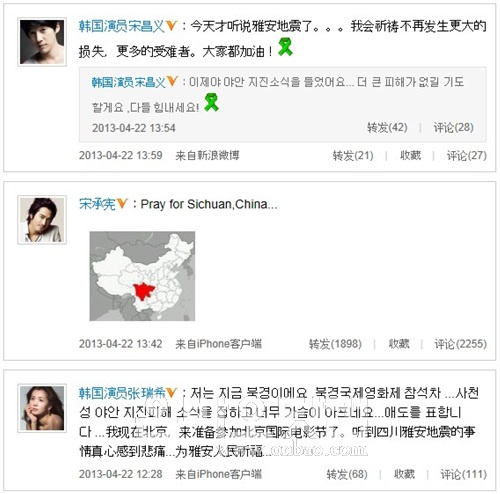Click the verified V badge next to 宋承宪

point(122,203)
